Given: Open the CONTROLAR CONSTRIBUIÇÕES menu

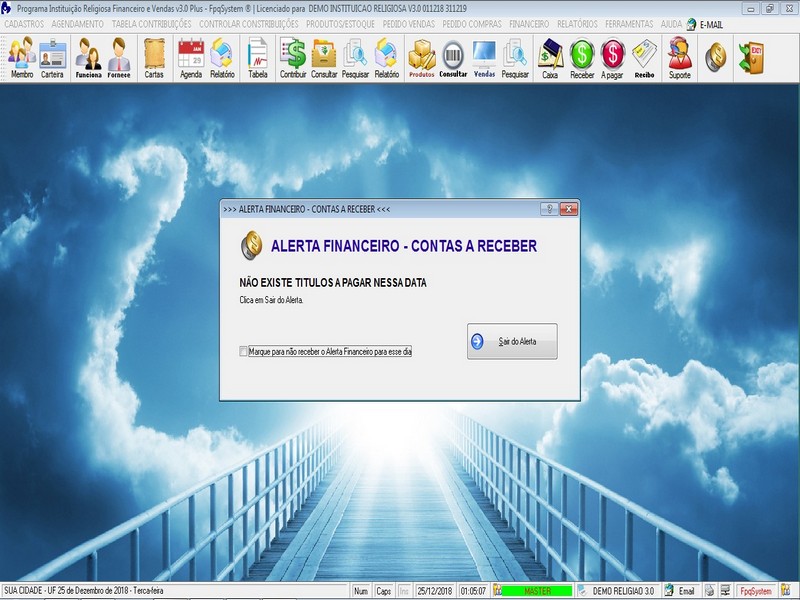Looking at the screenshot, I should (x=248, y=24).
